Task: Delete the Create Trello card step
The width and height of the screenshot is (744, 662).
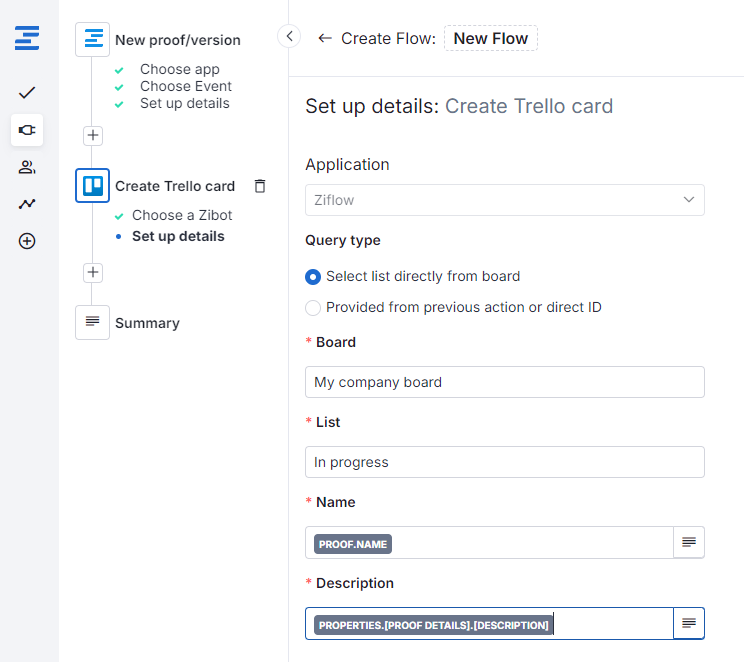Action: 260,186
